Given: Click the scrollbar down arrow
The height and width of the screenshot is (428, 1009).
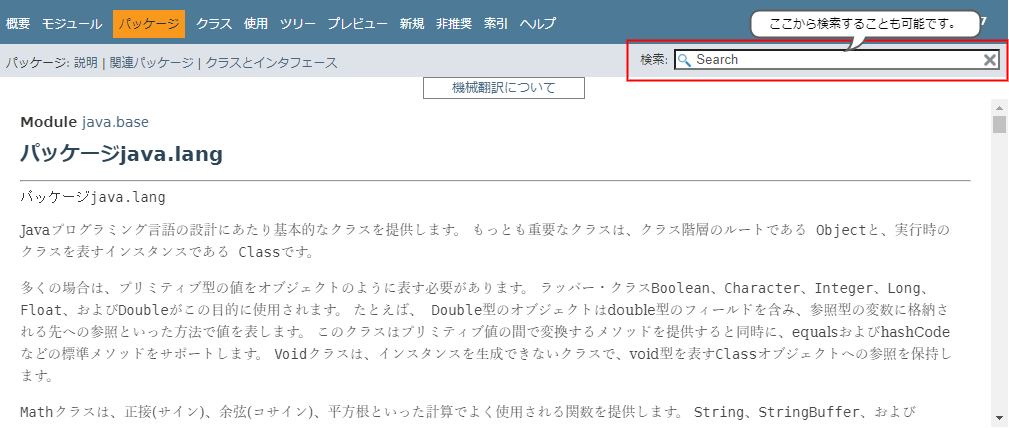Looking at the screenshot, I should pos(999,416).
